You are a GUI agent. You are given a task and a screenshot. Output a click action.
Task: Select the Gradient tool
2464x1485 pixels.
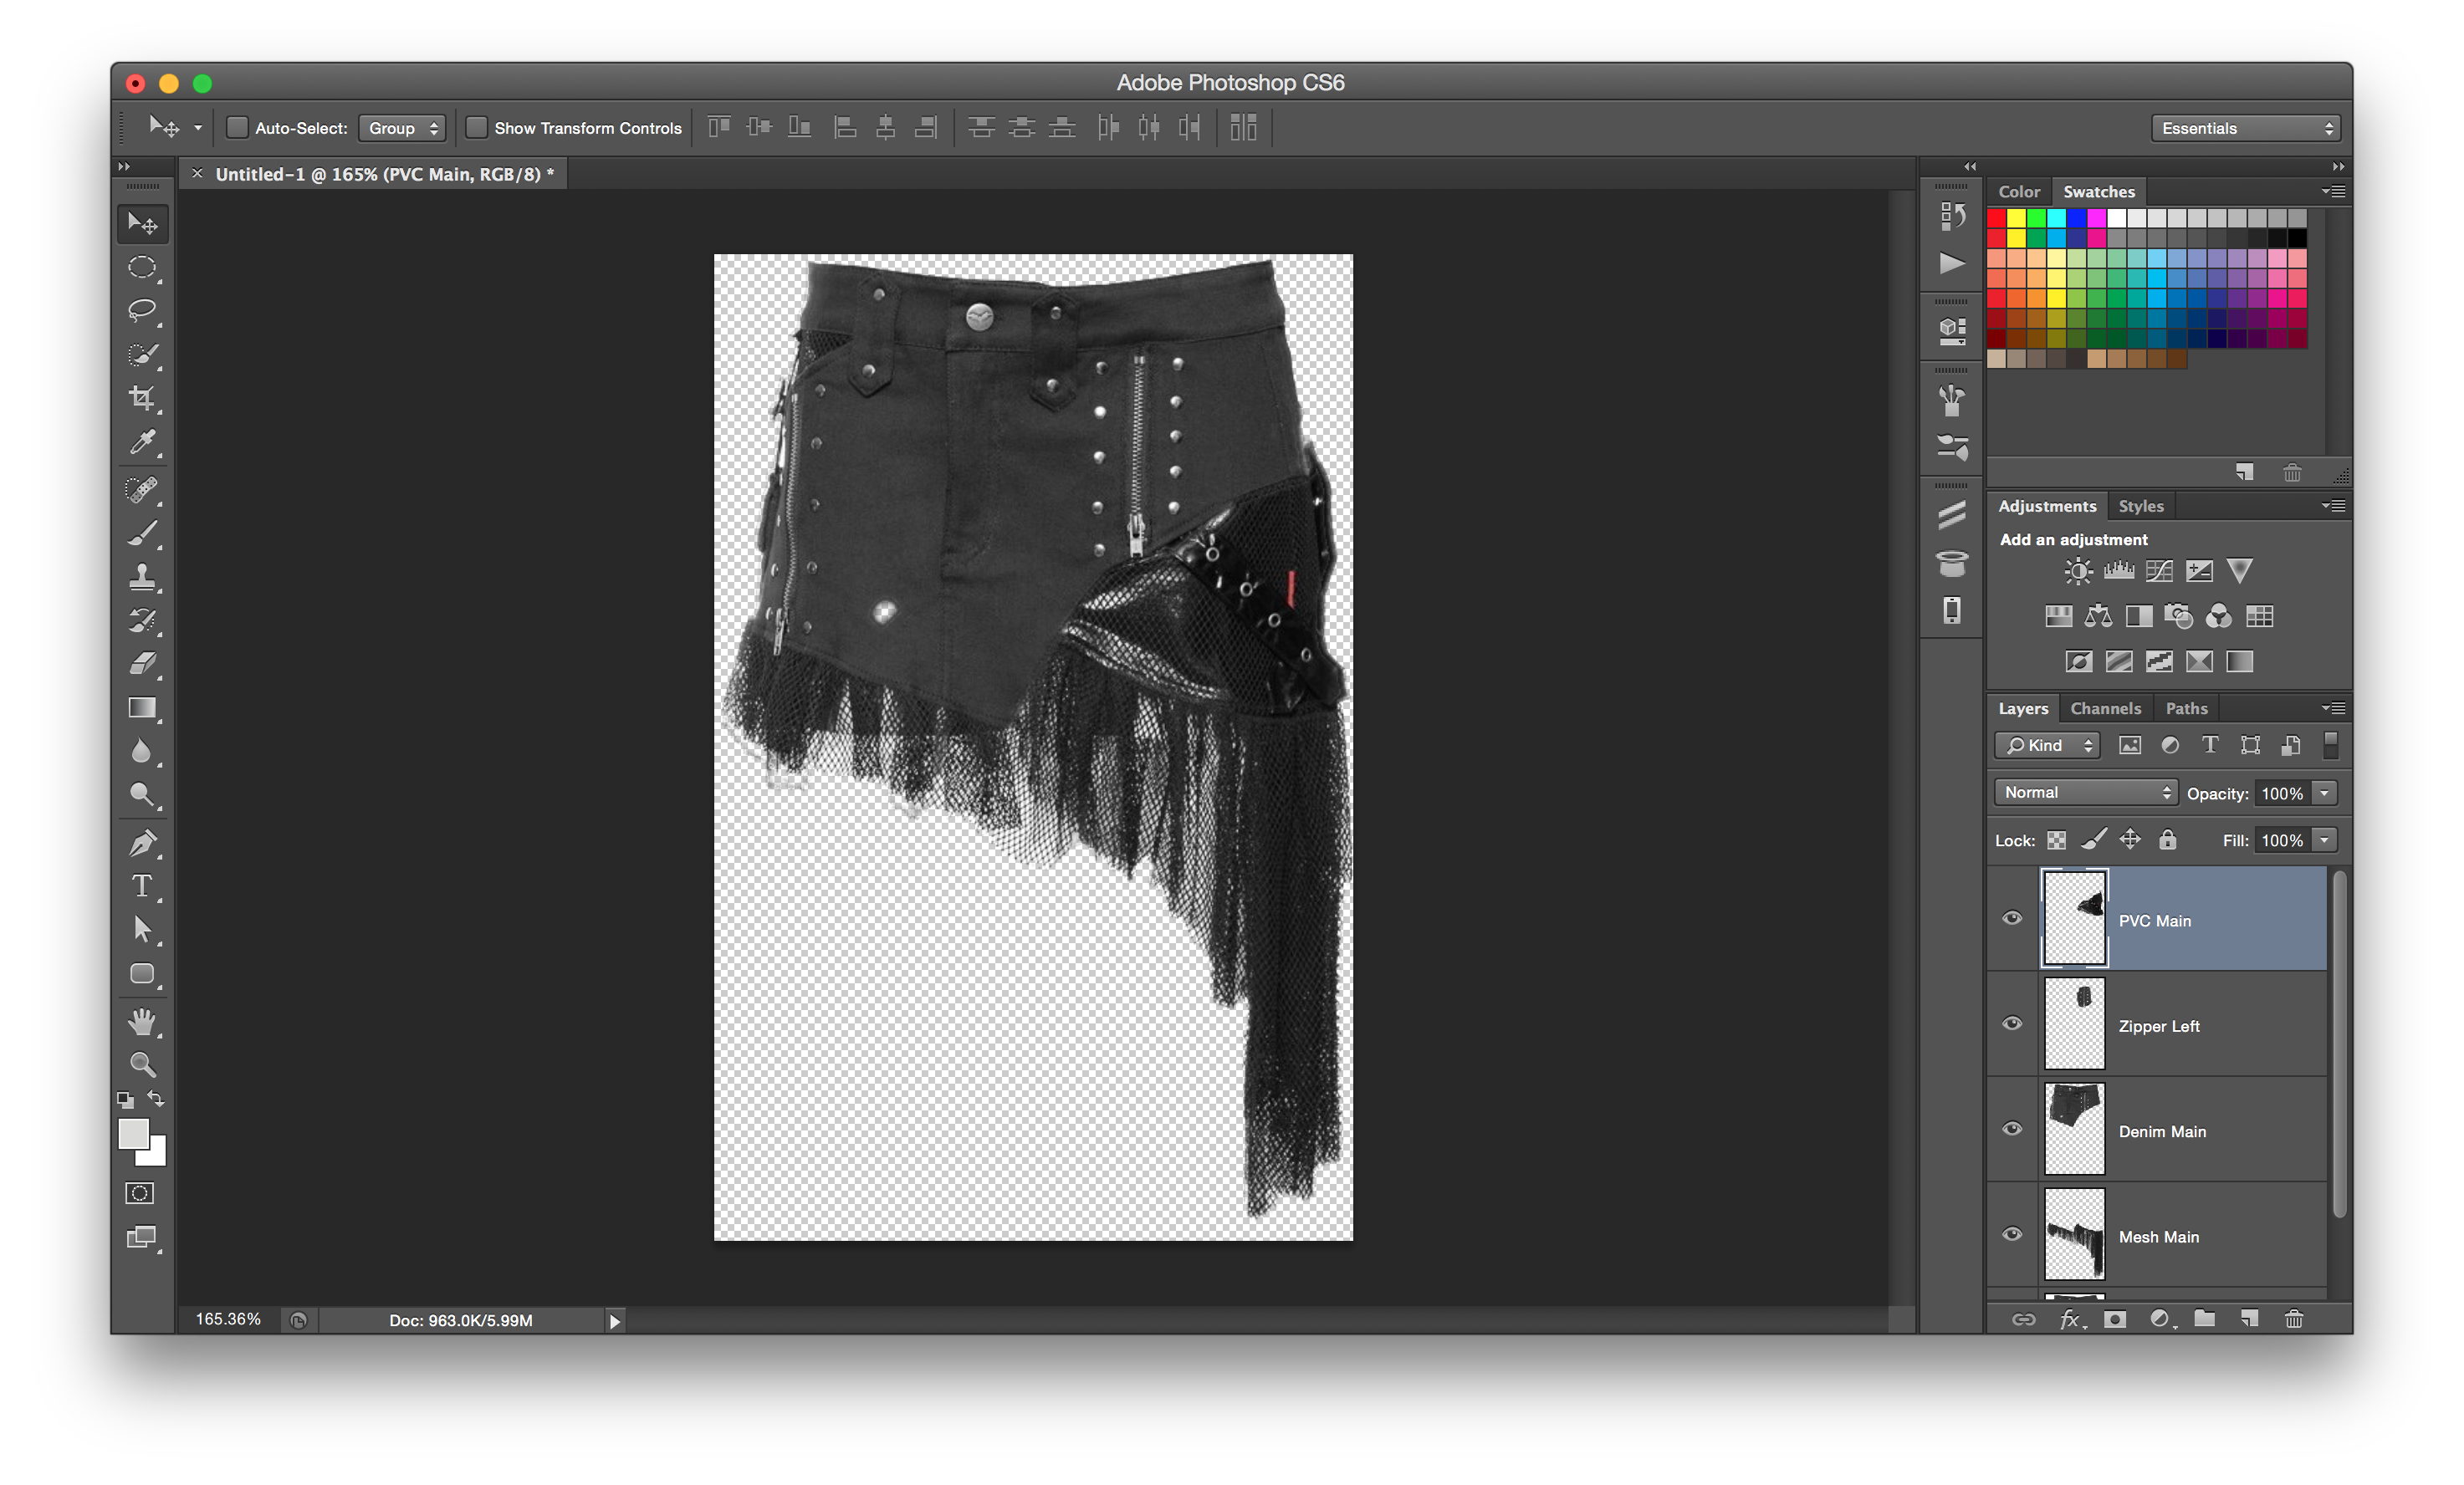[x=142, y=708]
